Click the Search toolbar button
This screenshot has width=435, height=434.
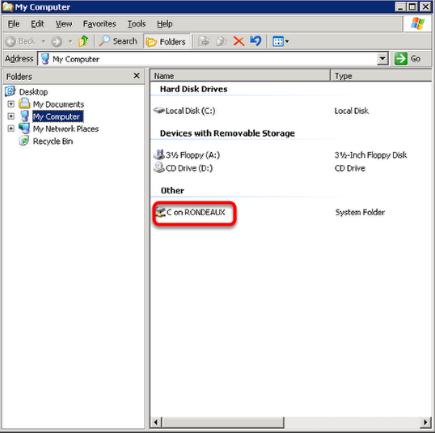pos(119,41)
